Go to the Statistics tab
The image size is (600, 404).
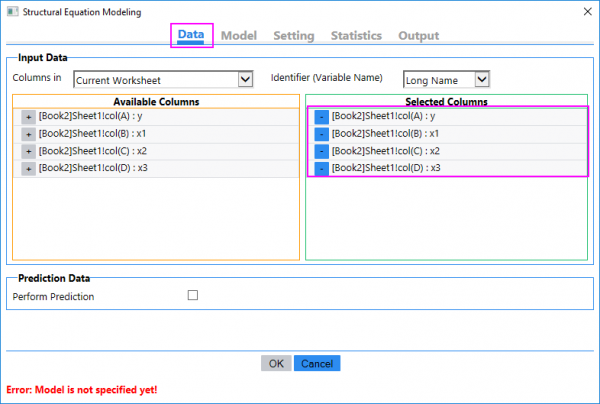coord(357,36)
